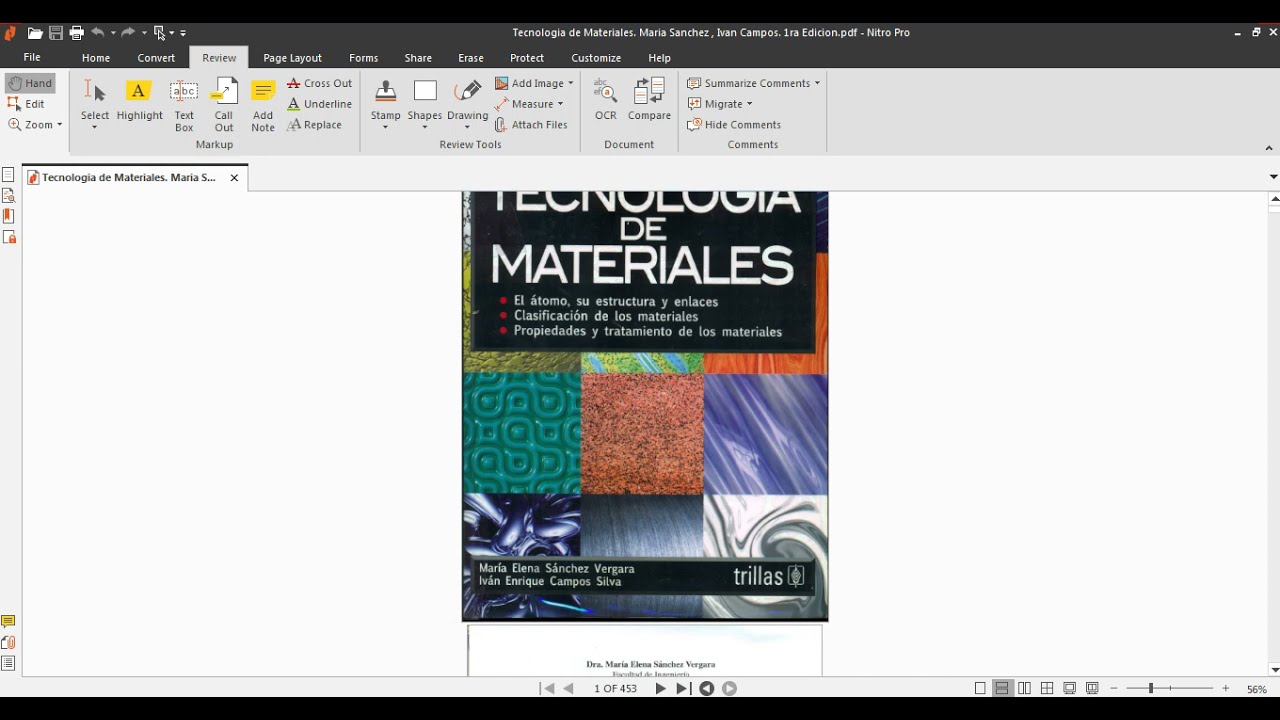The image size is (1280, 720).
Task: Redo the last action
Action: coord(128,33)
